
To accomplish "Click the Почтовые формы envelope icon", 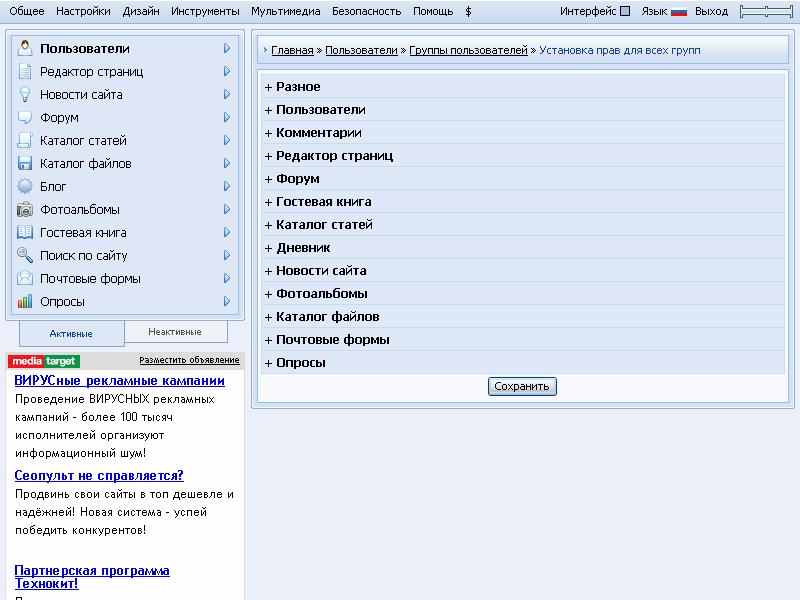I will pyautogui.click(x=24, y=278).
